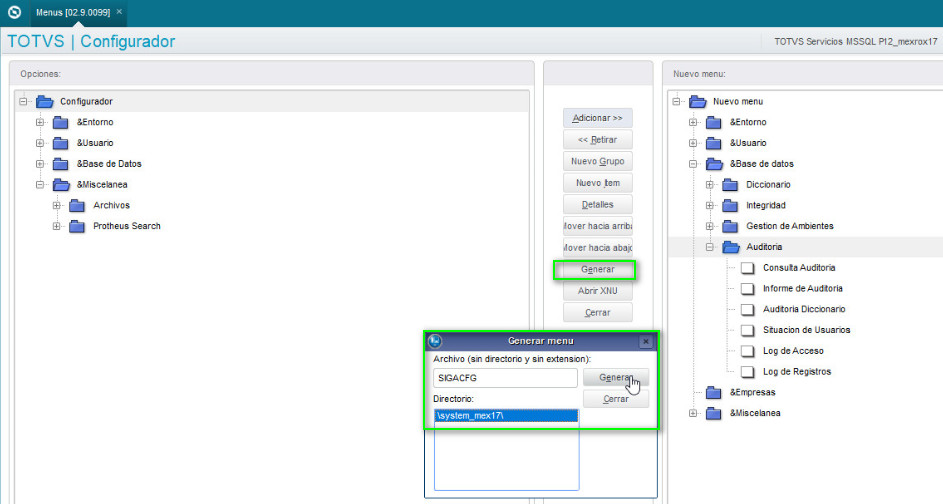
Task: Check the Situacion de Usuarios box
Action: click(748, 330)
